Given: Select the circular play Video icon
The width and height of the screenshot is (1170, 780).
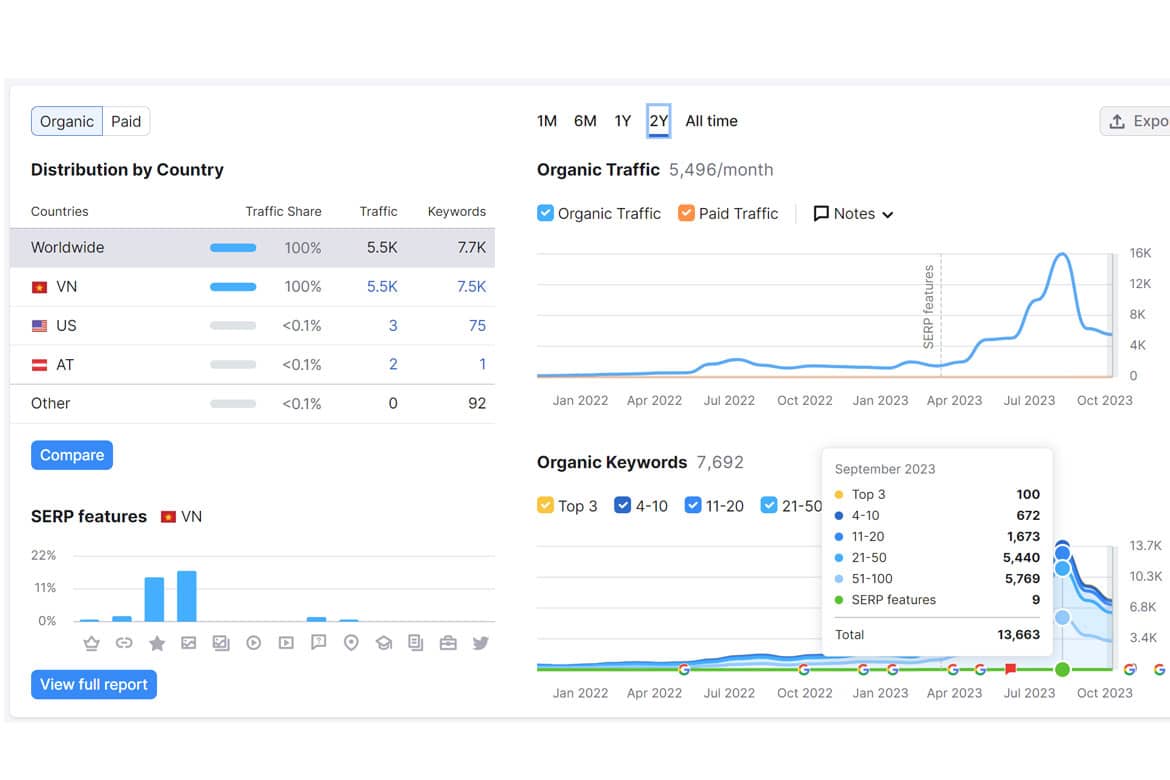Looking at the screenshot, I should (254, 643).
